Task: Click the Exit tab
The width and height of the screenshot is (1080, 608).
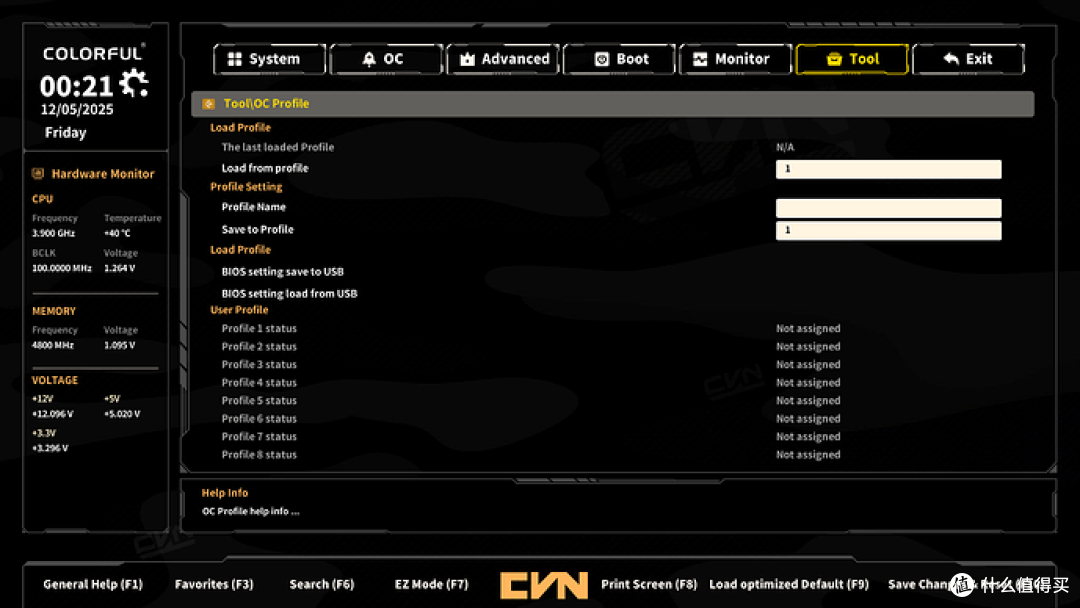Action: [968, 59]
